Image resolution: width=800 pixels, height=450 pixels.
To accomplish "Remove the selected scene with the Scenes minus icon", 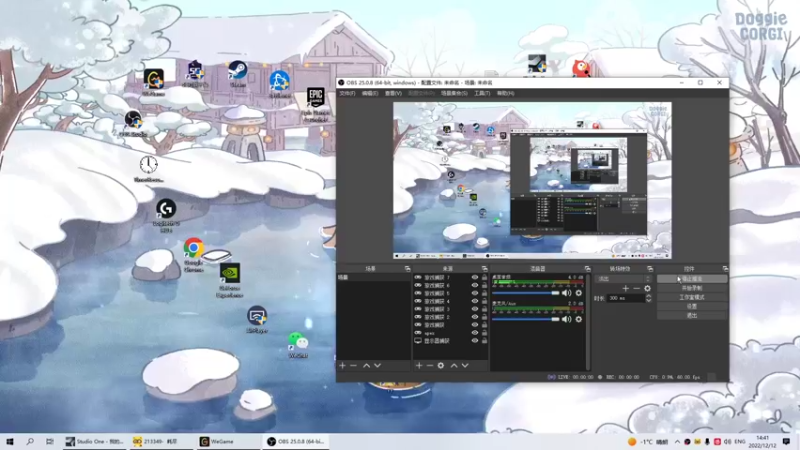I will 353,365.
